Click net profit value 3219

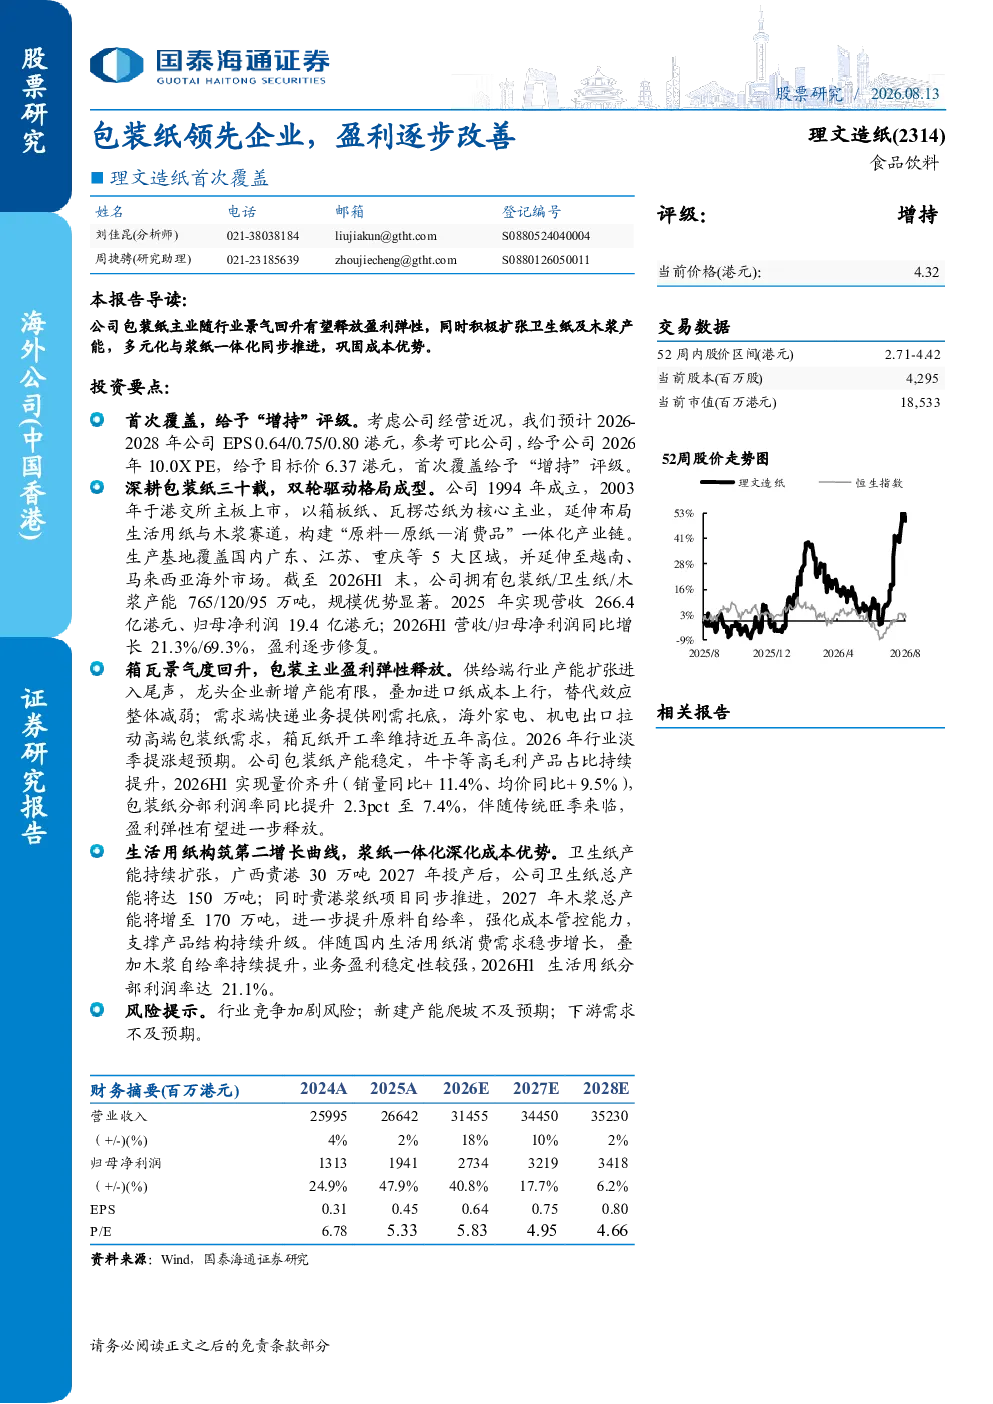click(543, 1163)
